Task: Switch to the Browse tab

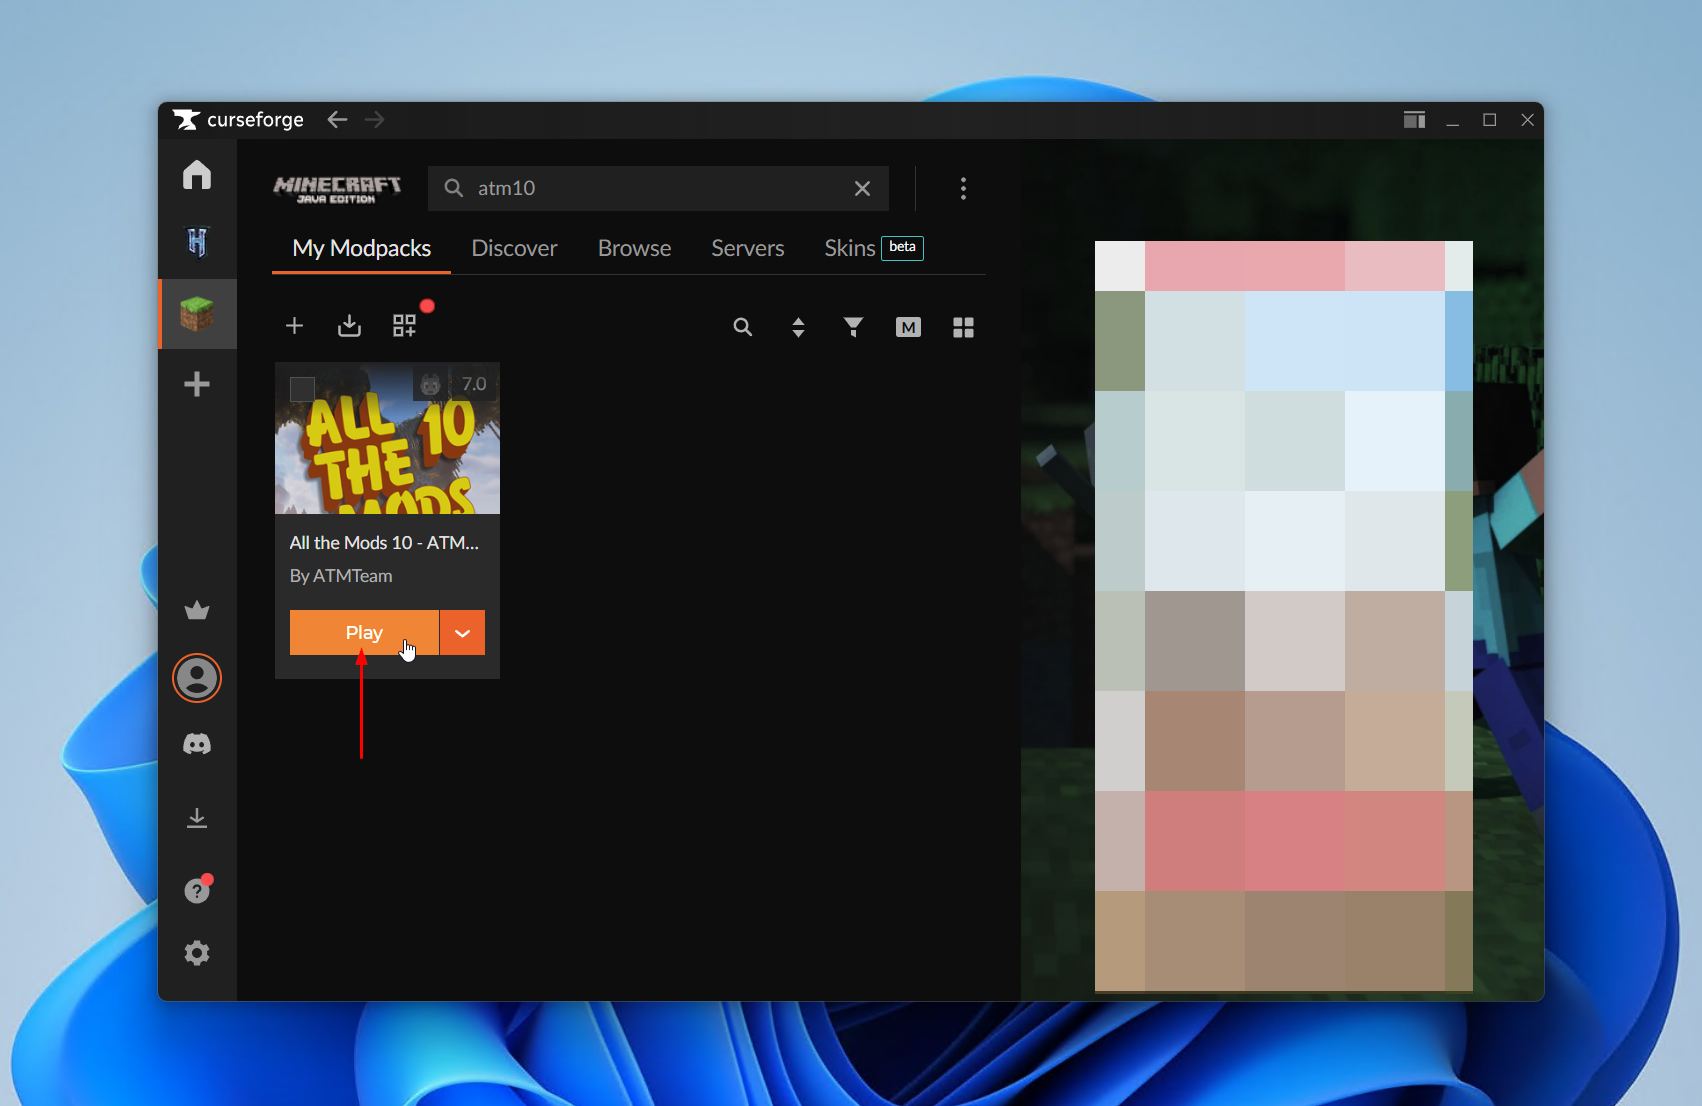Action: [x=634, y=248]
